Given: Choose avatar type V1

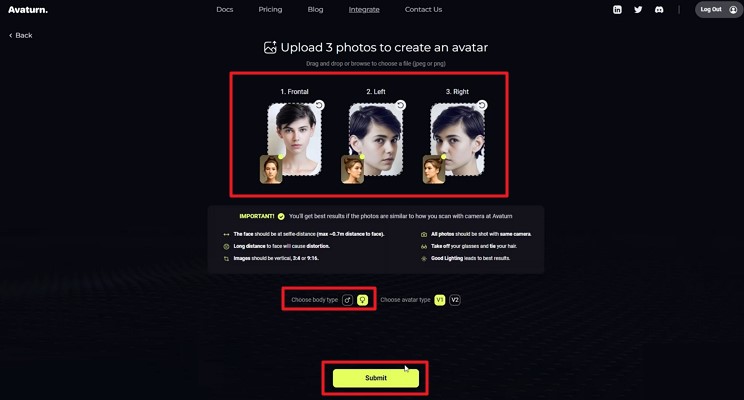Looking at the screenshot, I should (440, 300).
